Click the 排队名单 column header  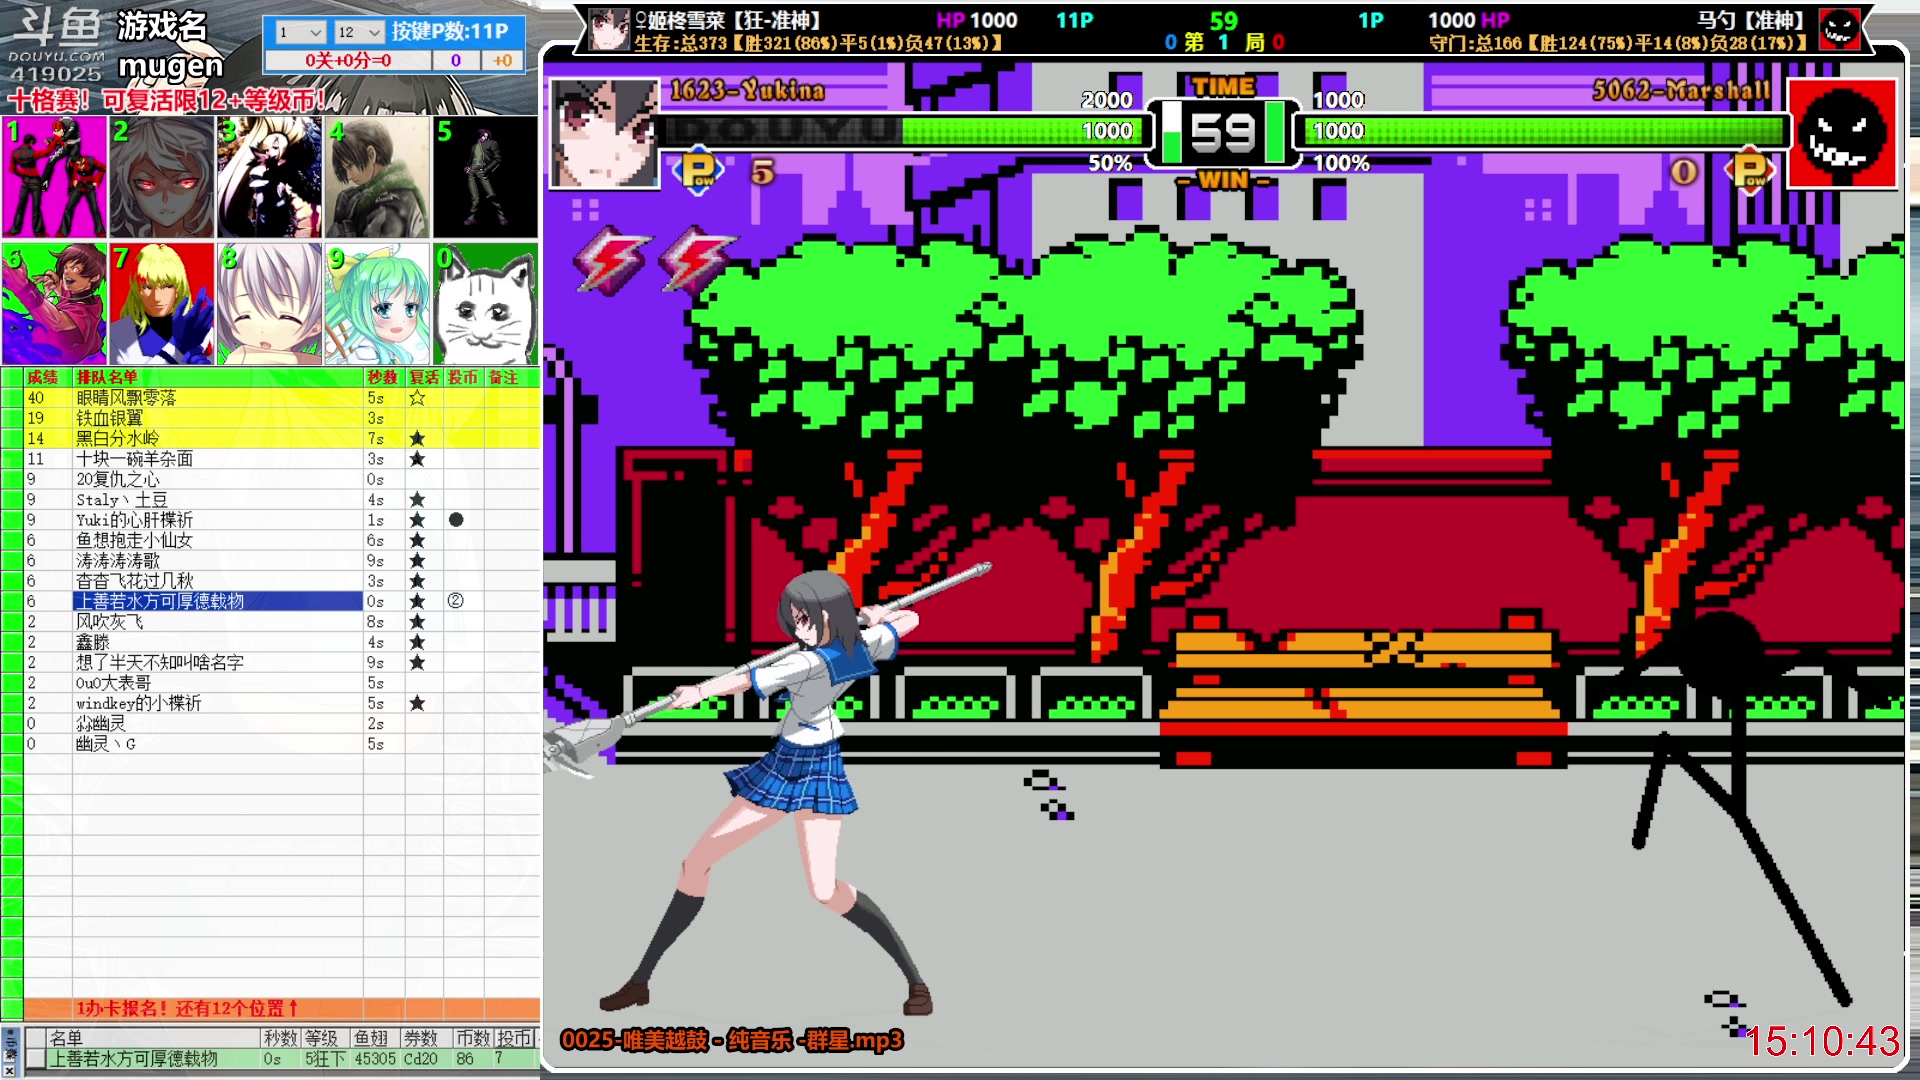pos(107,377)
